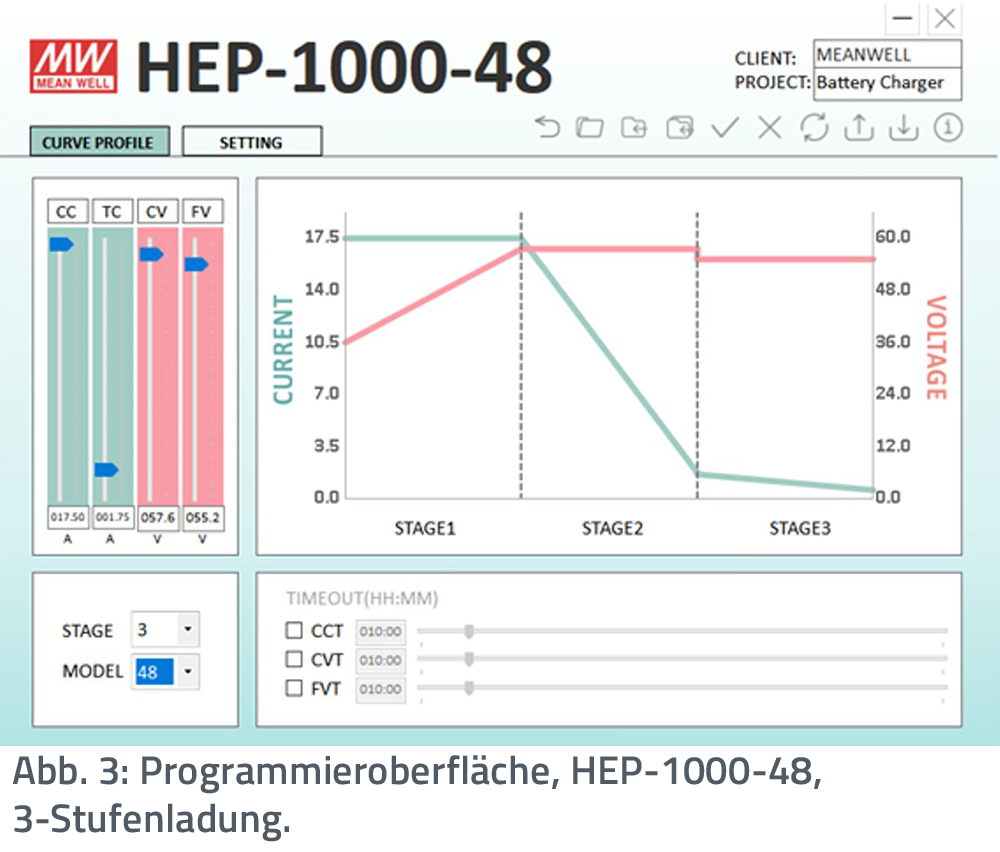Image resolution: width=1000 pixels, height=852 pixels.
Task: Click the open folder icon
Action: (589, 128)
